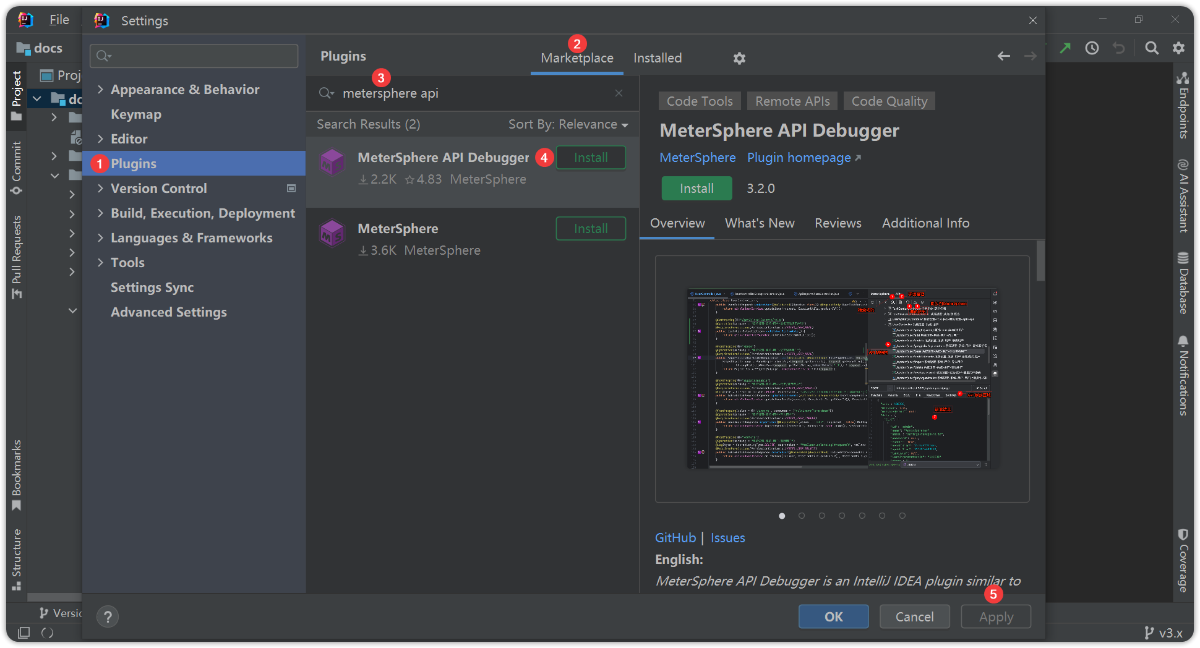
Task: Collapse the docs root folder in project tree
Action: click(x=37, y=99)
